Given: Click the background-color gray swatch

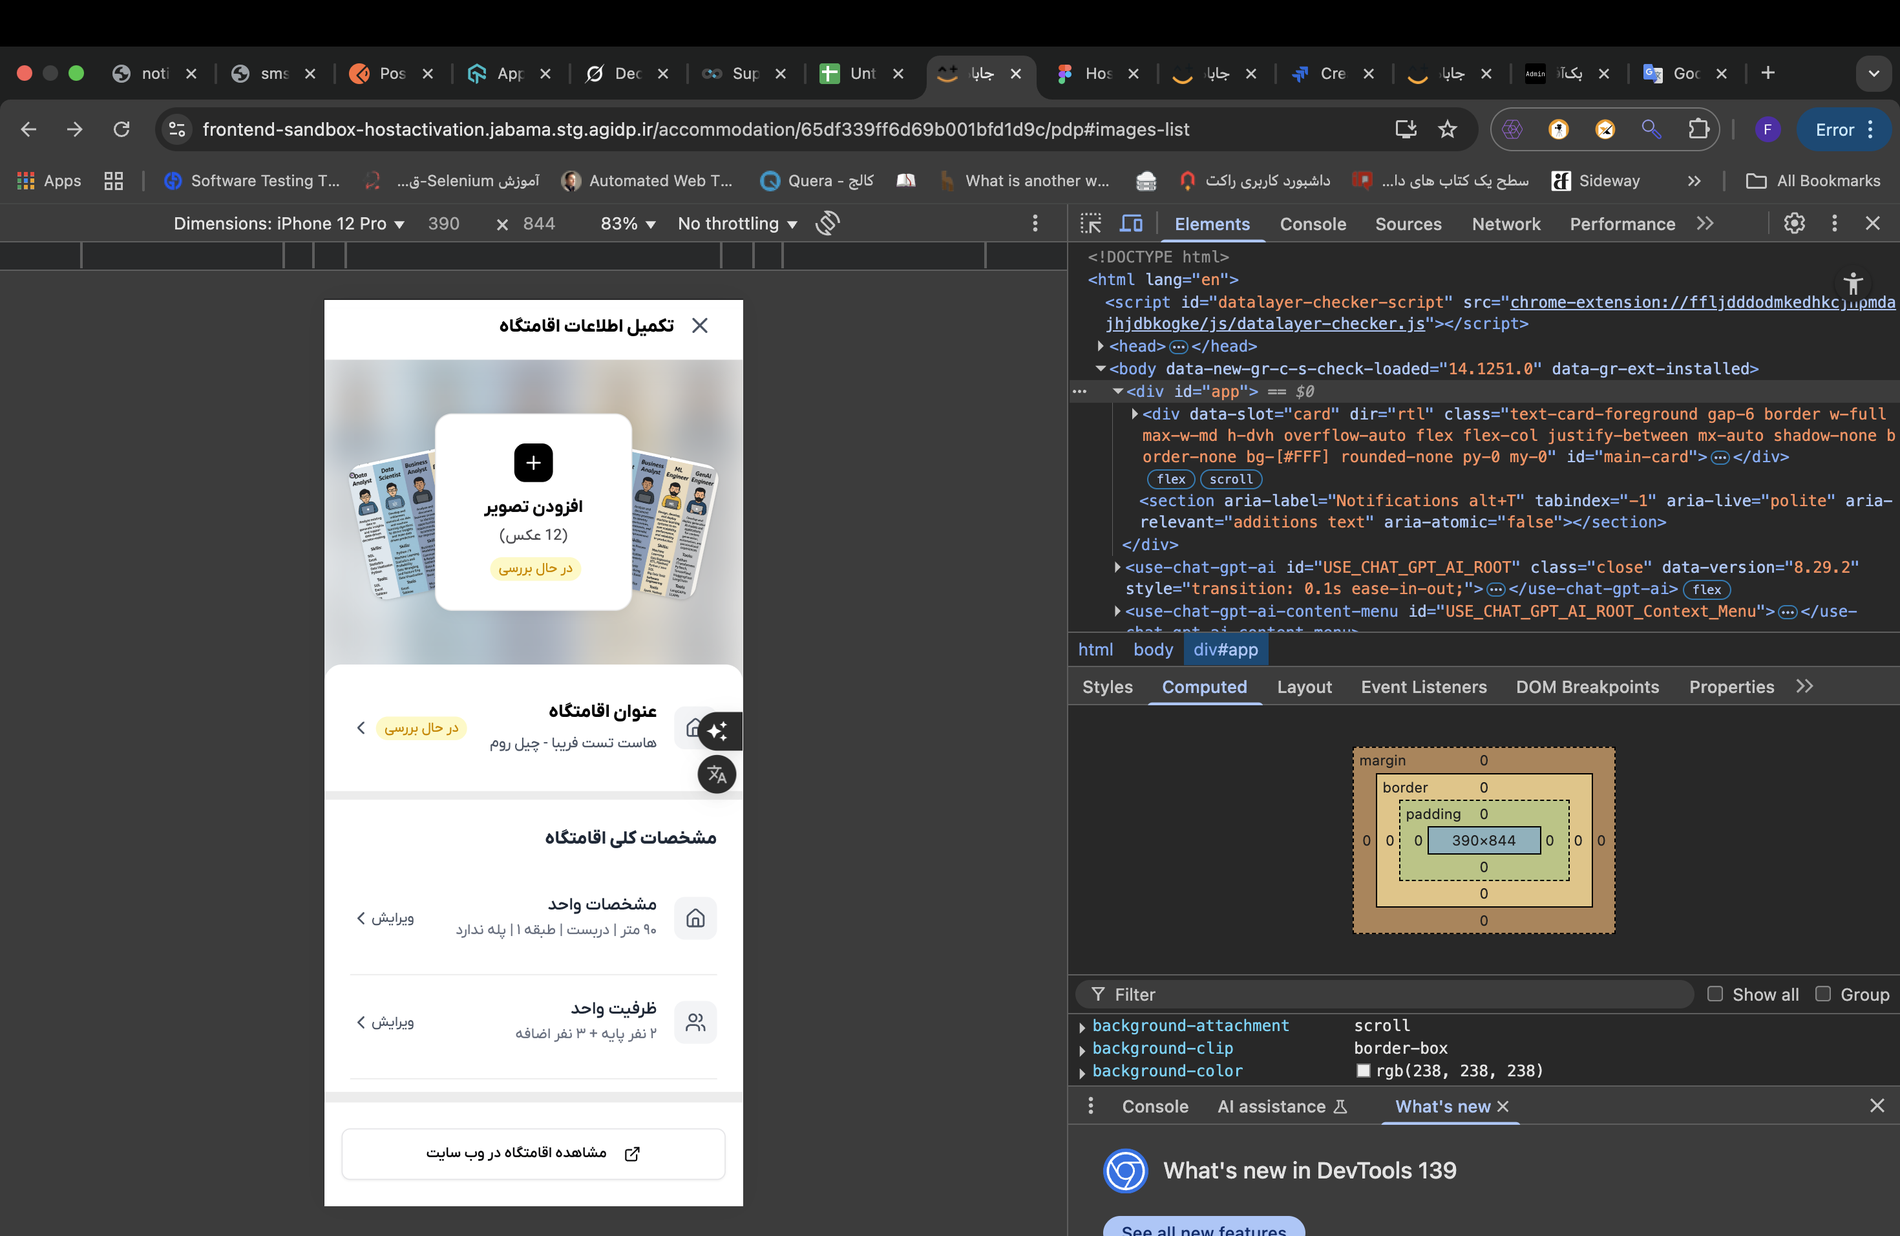Looking at the screenshot, I should pos(1363,1071).
